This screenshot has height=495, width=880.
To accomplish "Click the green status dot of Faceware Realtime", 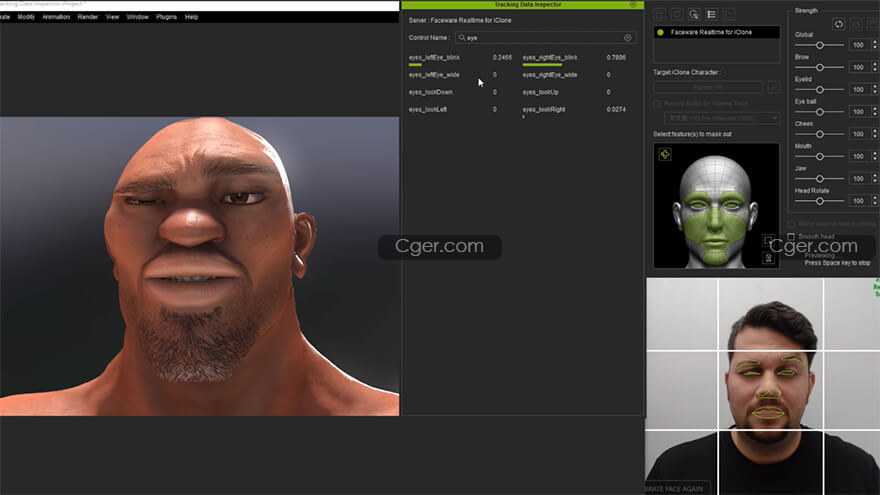I will [661, 33].
